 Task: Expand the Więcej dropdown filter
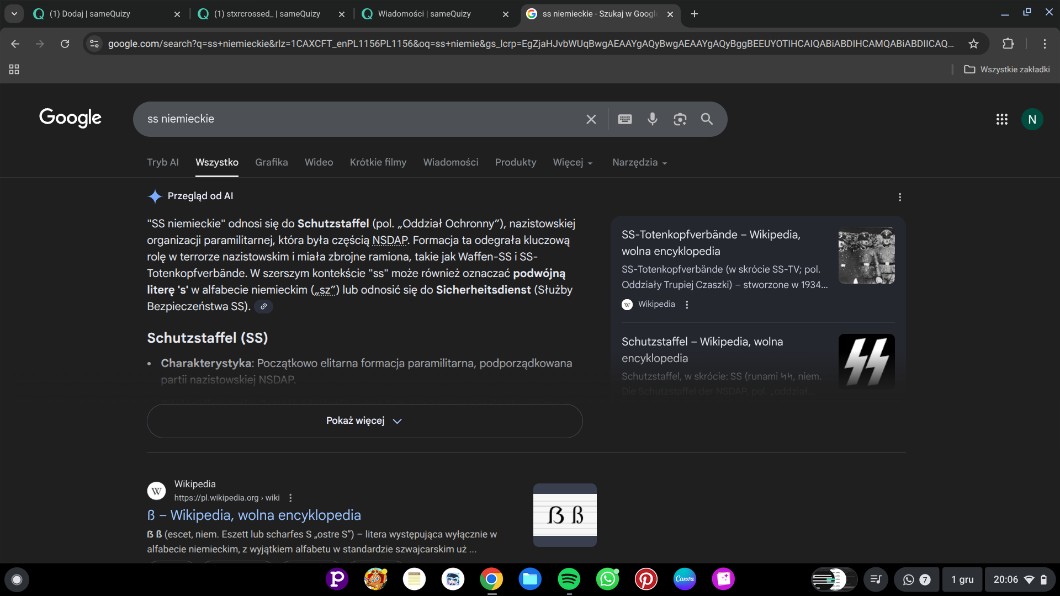click(x=572, y=162)
